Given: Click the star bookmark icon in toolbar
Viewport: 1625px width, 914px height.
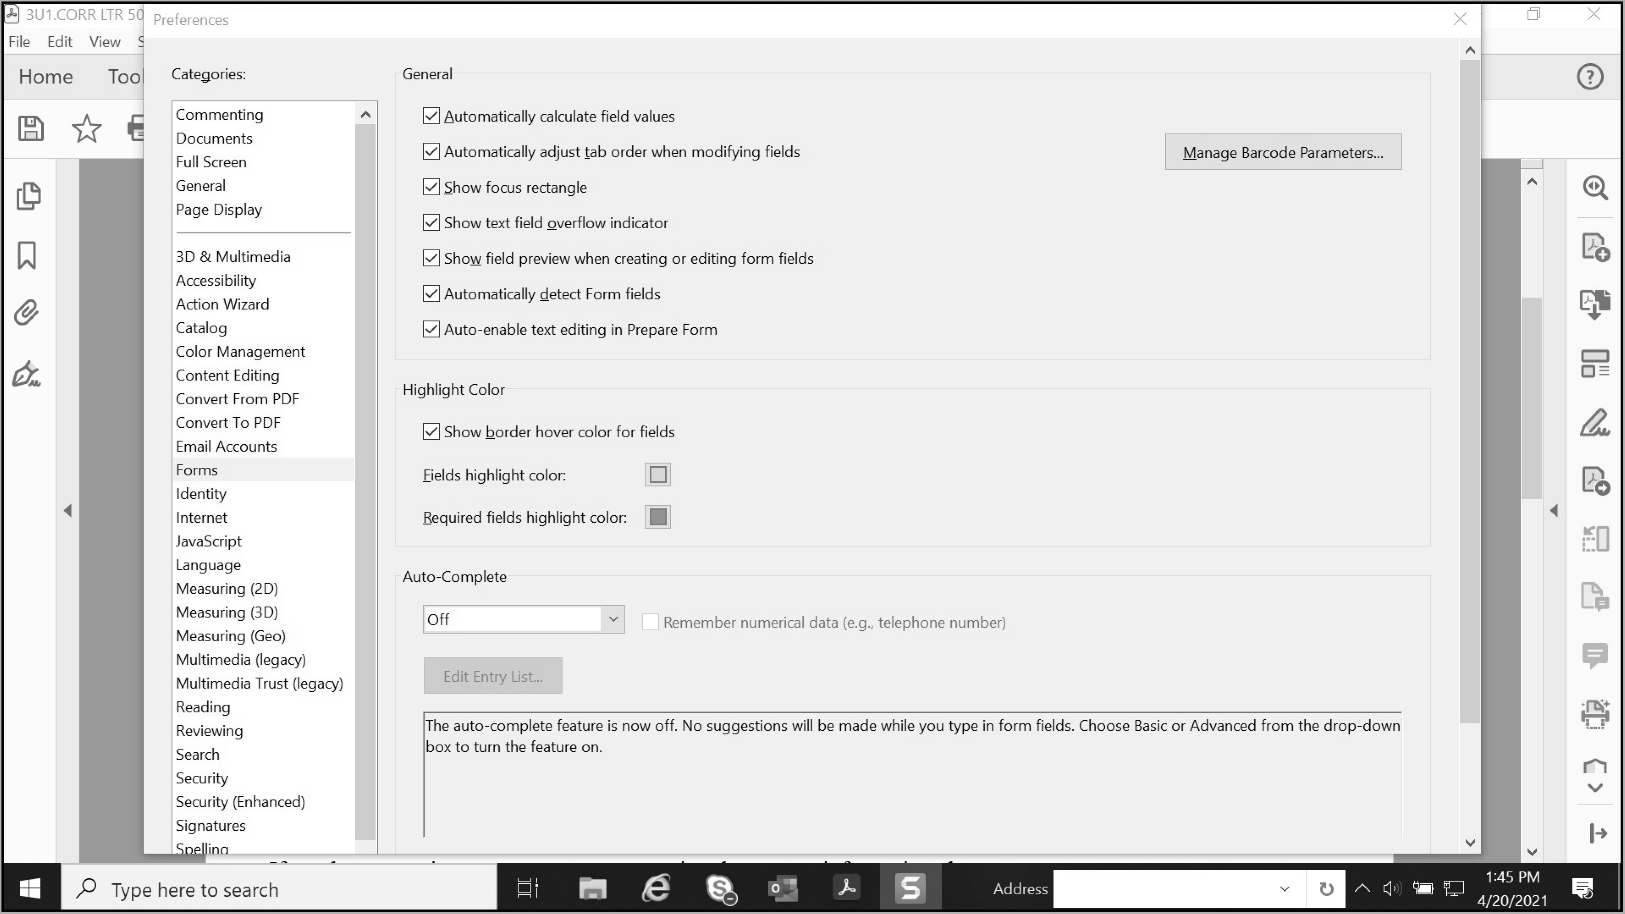Looking at the screenshot, I should tap(87, 128).
